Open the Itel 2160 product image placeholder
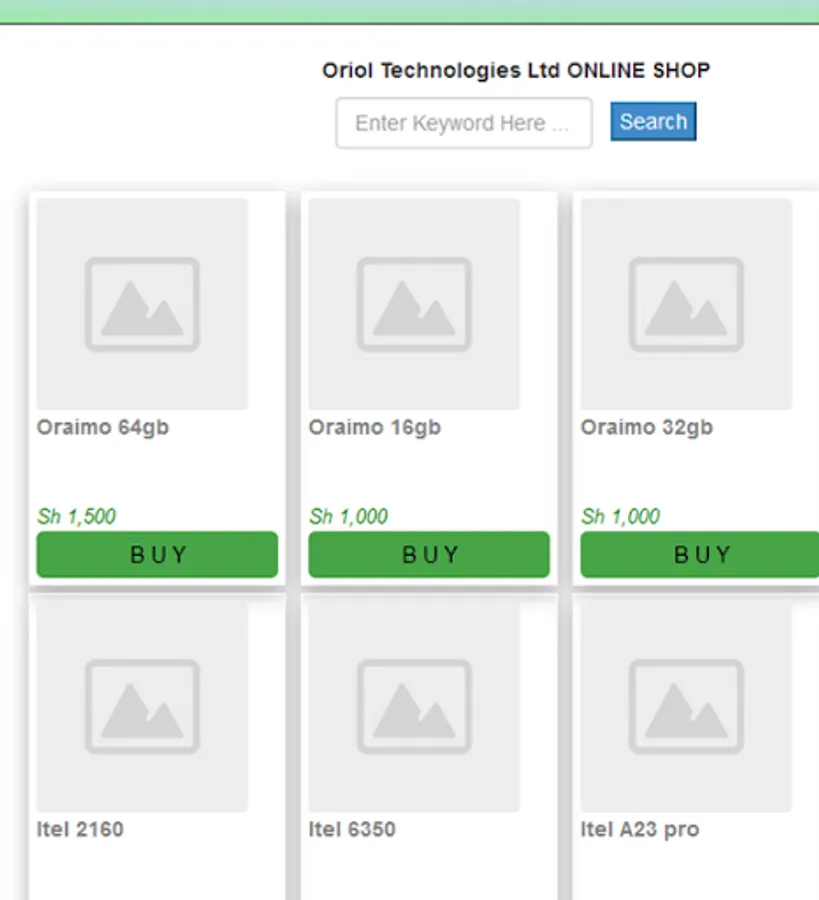This screenshot has width=819, height=900. (x=142, y=707)
